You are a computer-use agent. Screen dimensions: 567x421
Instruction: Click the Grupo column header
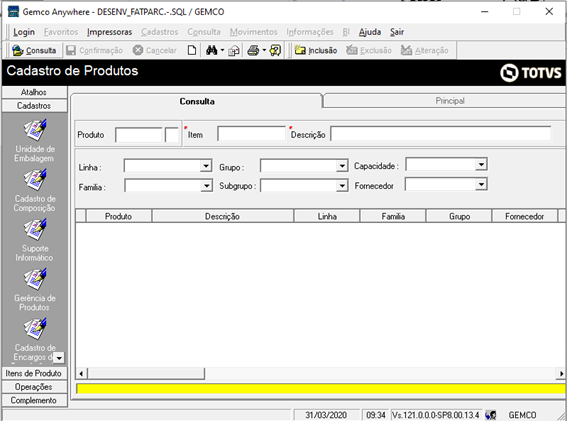tap(459, 216)
